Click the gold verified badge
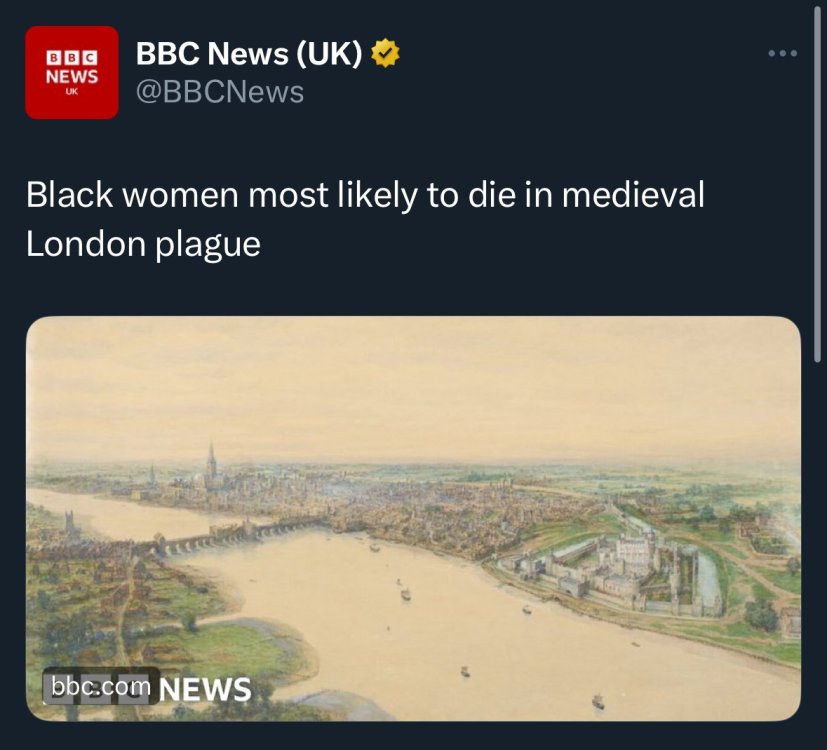The width and height of the screenshot is (827, 750). (x=386, y=53)
